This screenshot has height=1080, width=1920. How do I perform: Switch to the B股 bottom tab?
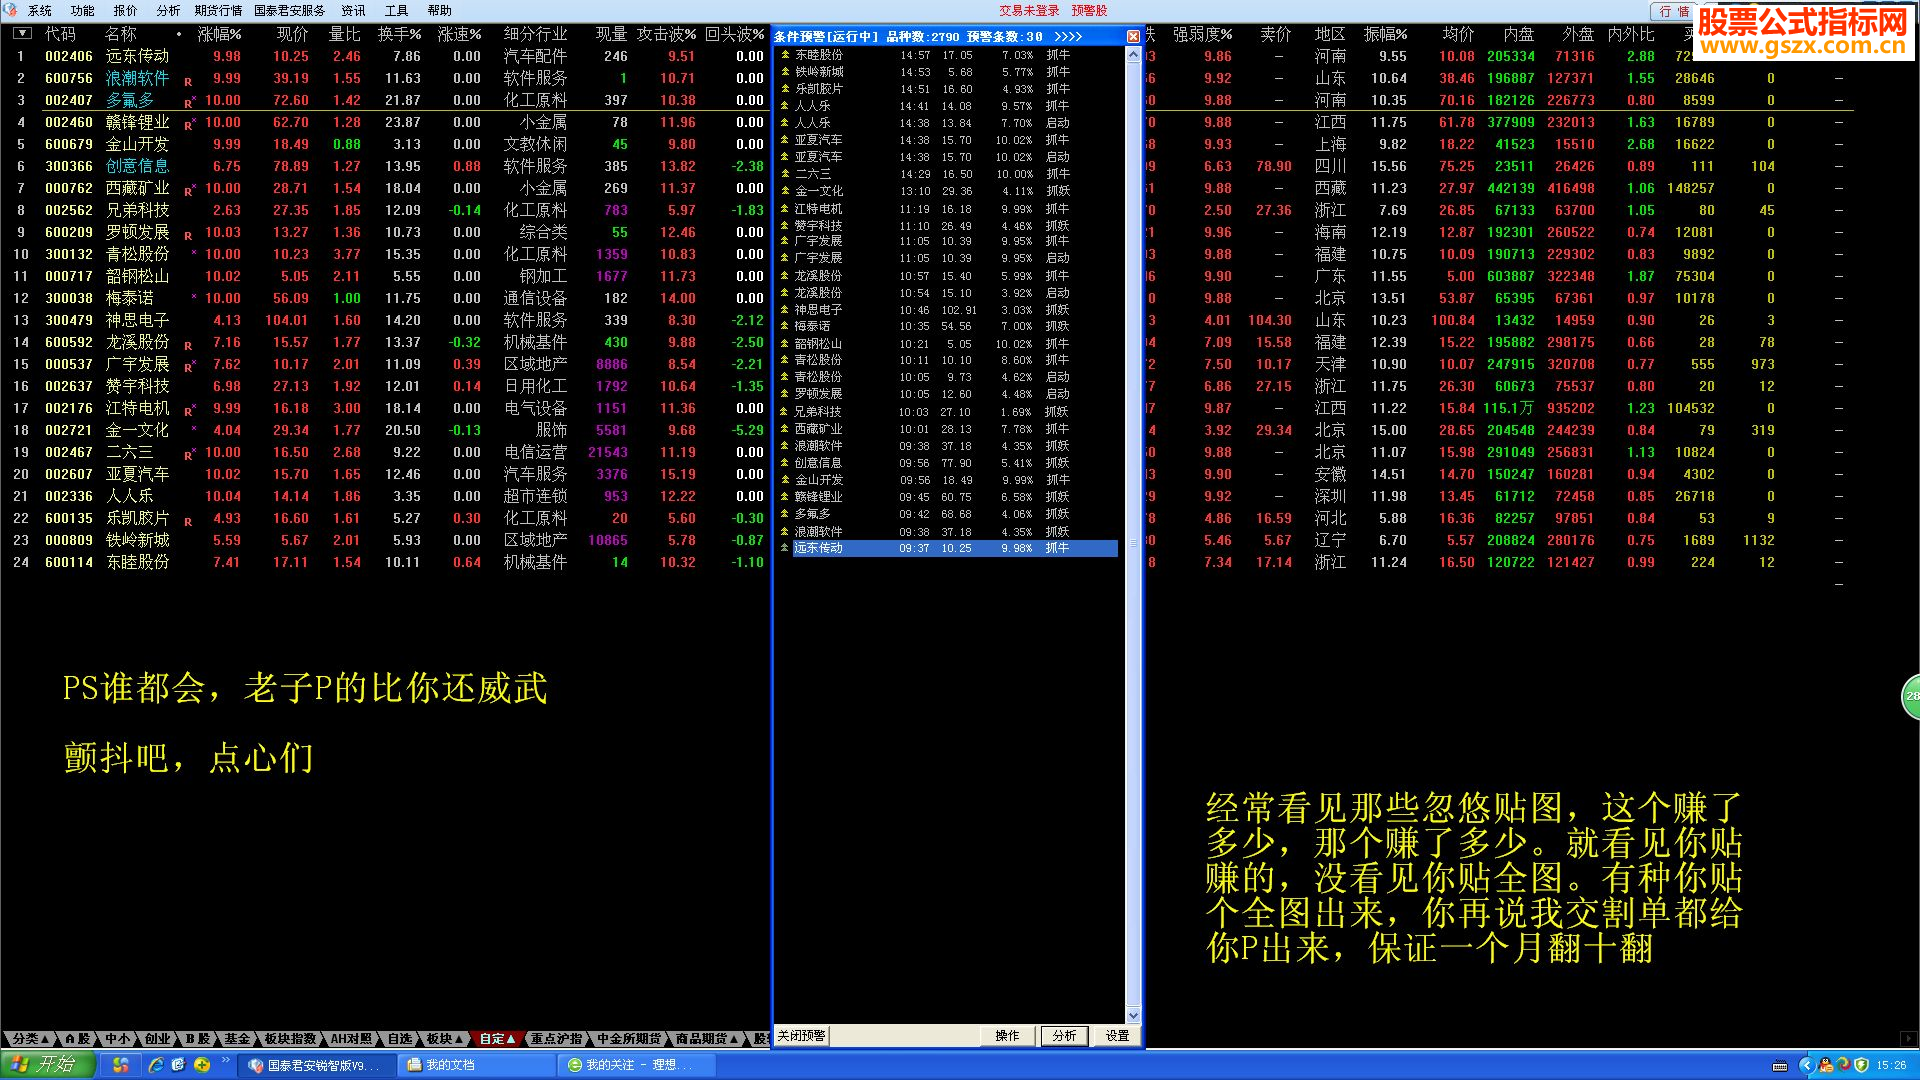(197, 1039)
